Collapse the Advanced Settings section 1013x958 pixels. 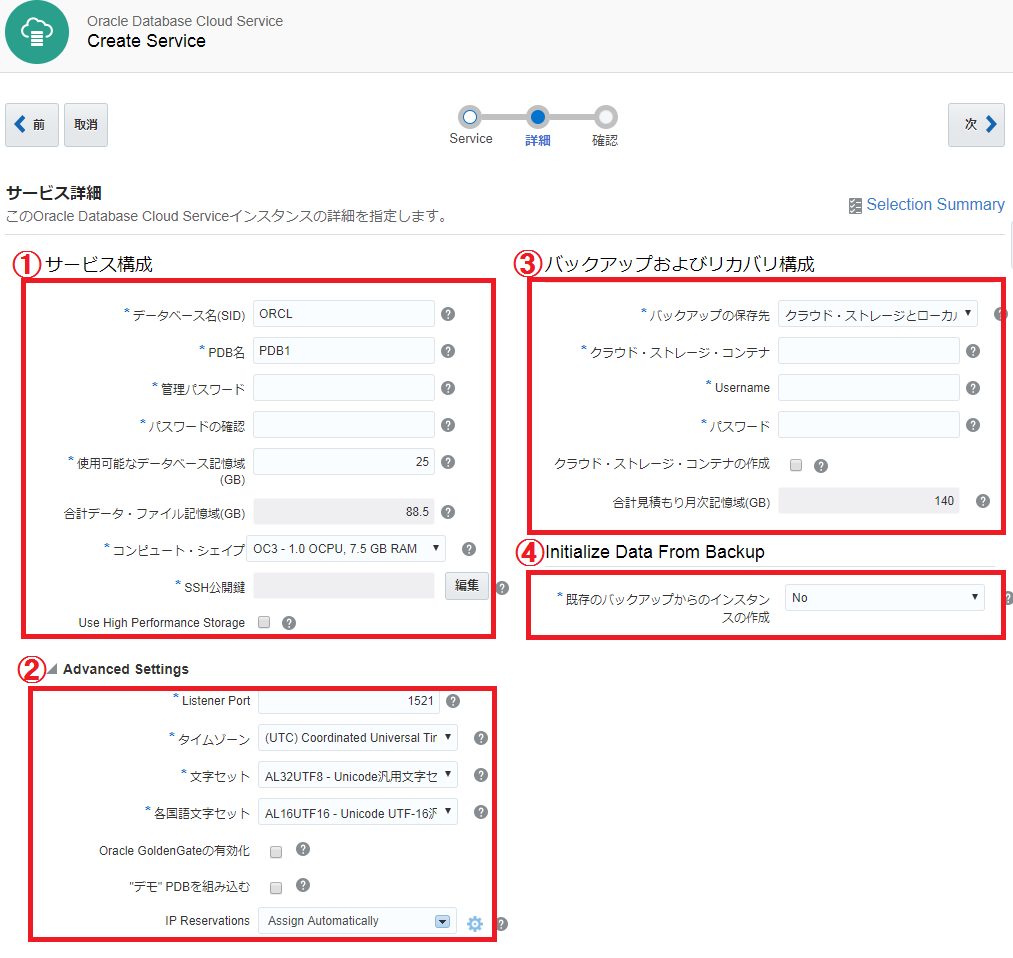[53, 669]
